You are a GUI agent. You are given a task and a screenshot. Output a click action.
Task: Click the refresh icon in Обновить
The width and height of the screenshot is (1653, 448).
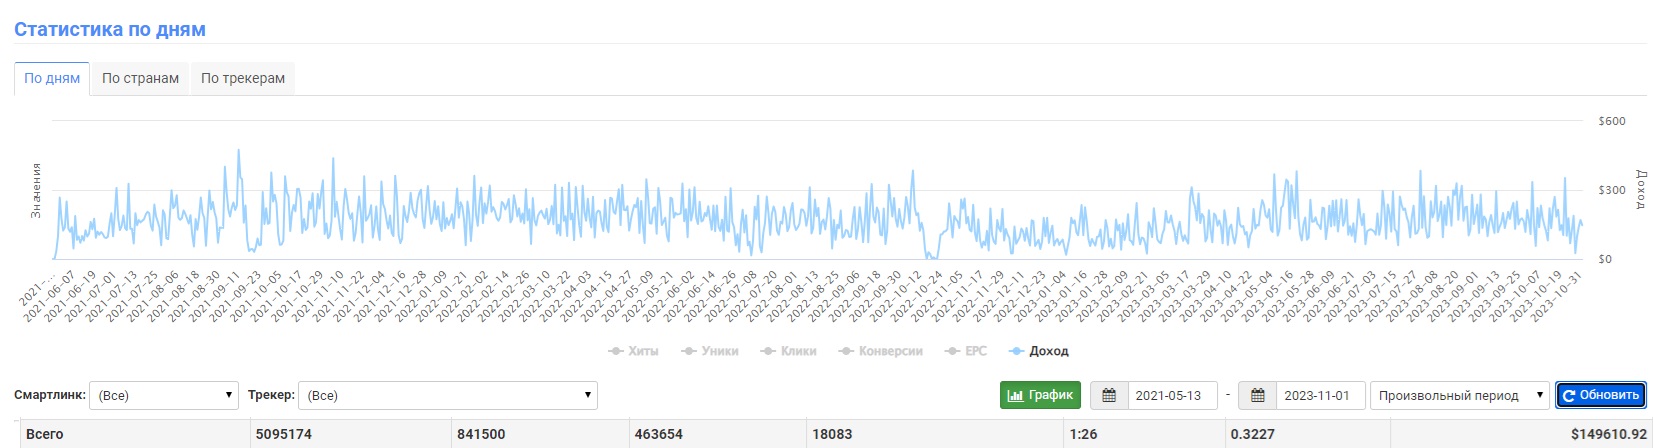[x=1569, y=396]
